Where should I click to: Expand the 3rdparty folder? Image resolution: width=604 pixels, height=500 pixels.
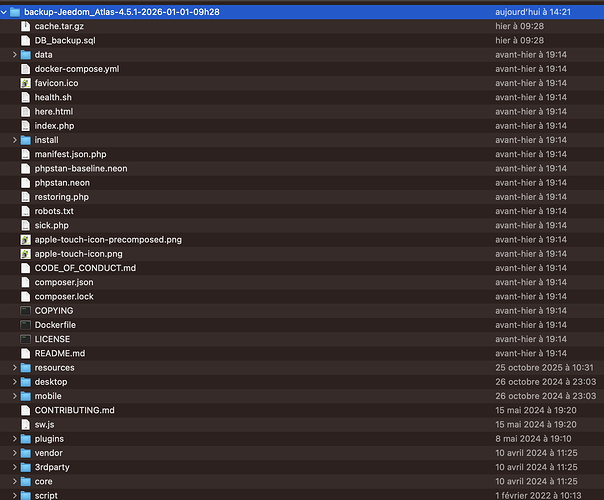[15, 467]
